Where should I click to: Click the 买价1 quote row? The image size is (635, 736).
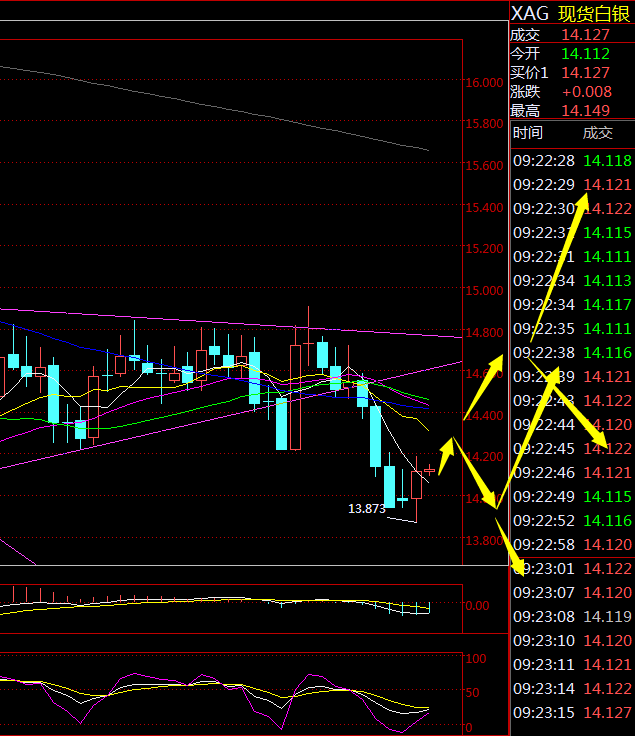571,73
